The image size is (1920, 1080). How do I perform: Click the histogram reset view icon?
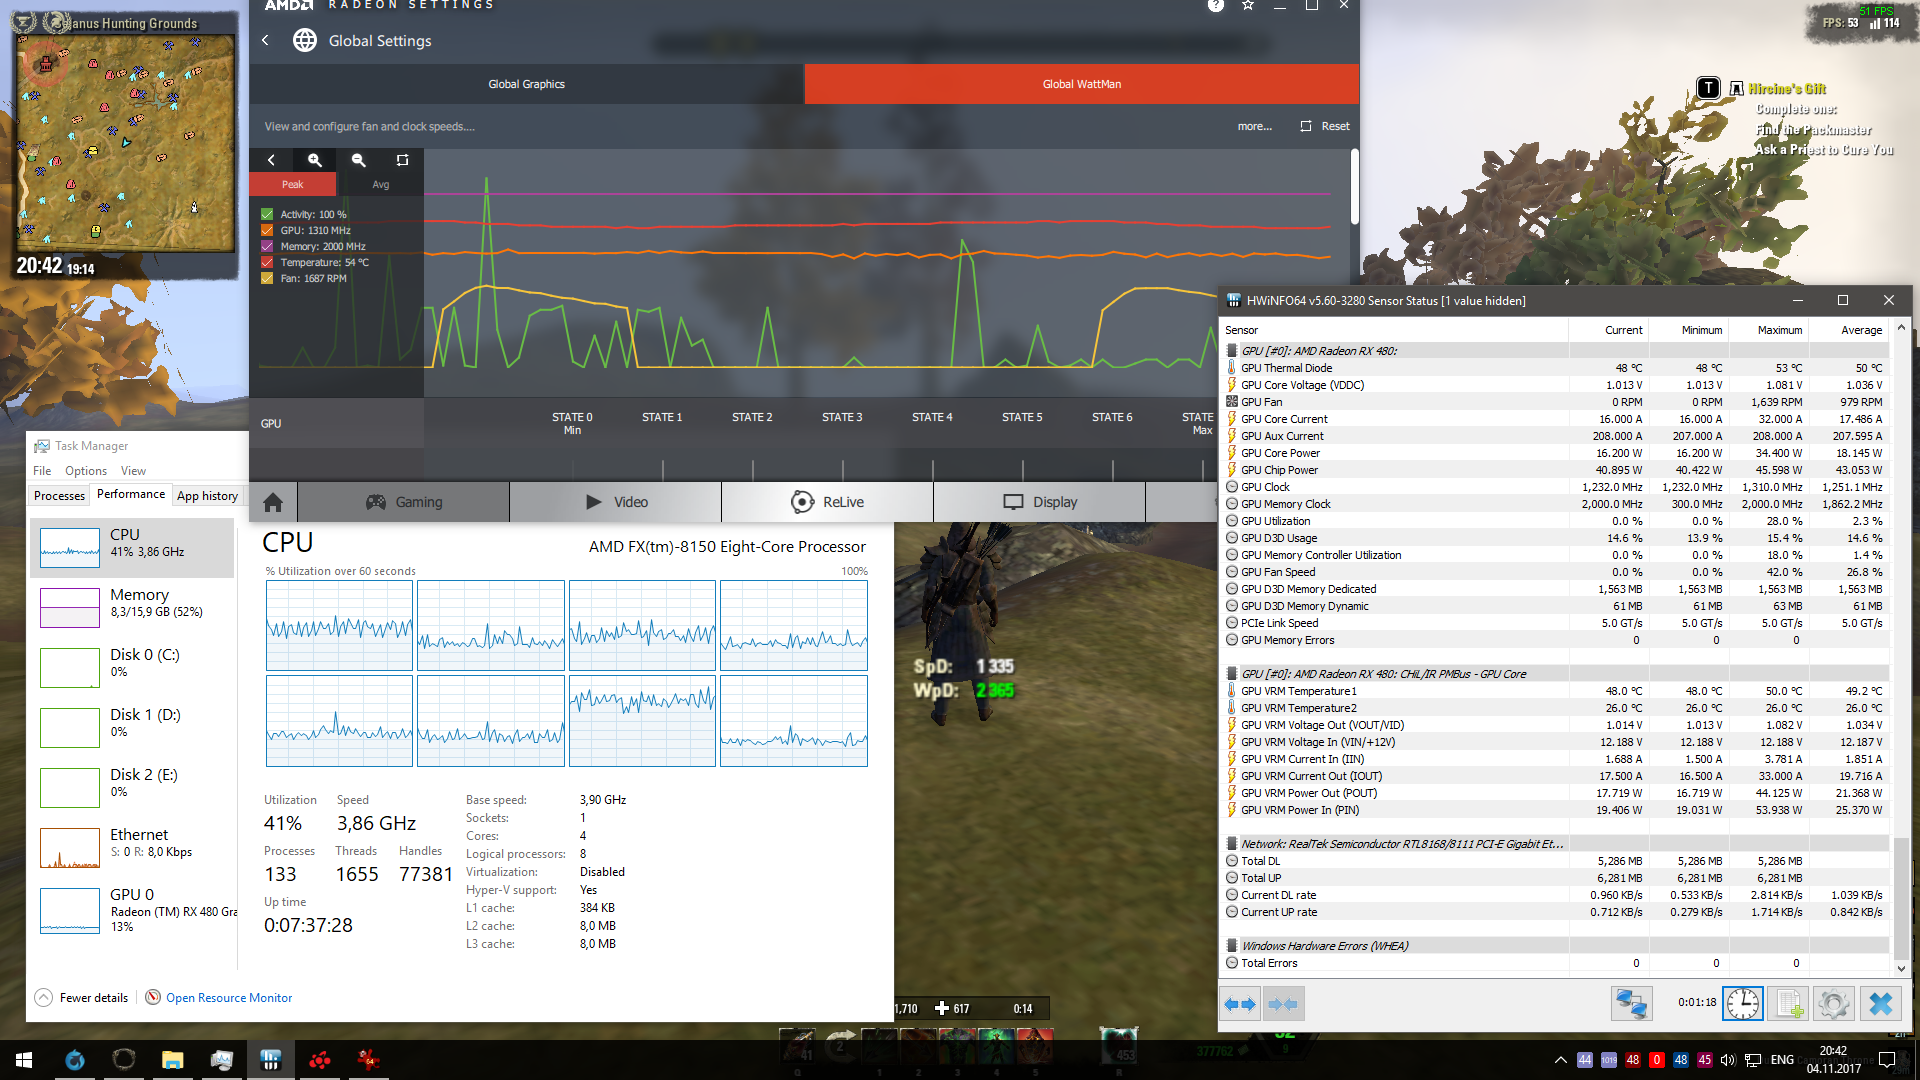tap(402, 160)
